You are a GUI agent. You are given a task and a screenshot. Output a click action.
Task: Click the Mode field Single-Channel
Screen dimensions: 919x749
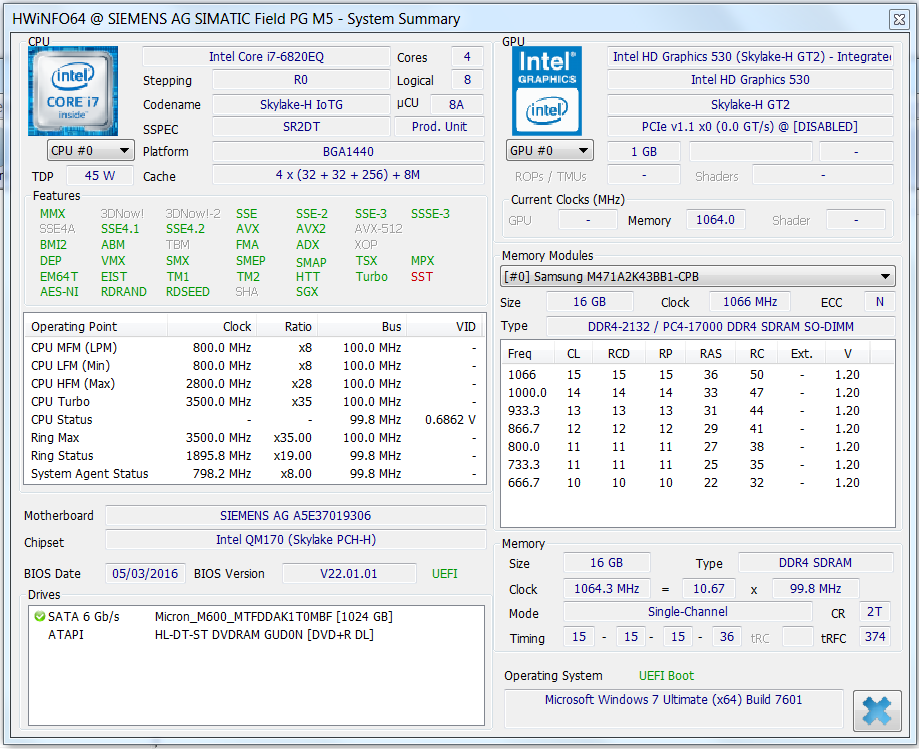[687, 612]
